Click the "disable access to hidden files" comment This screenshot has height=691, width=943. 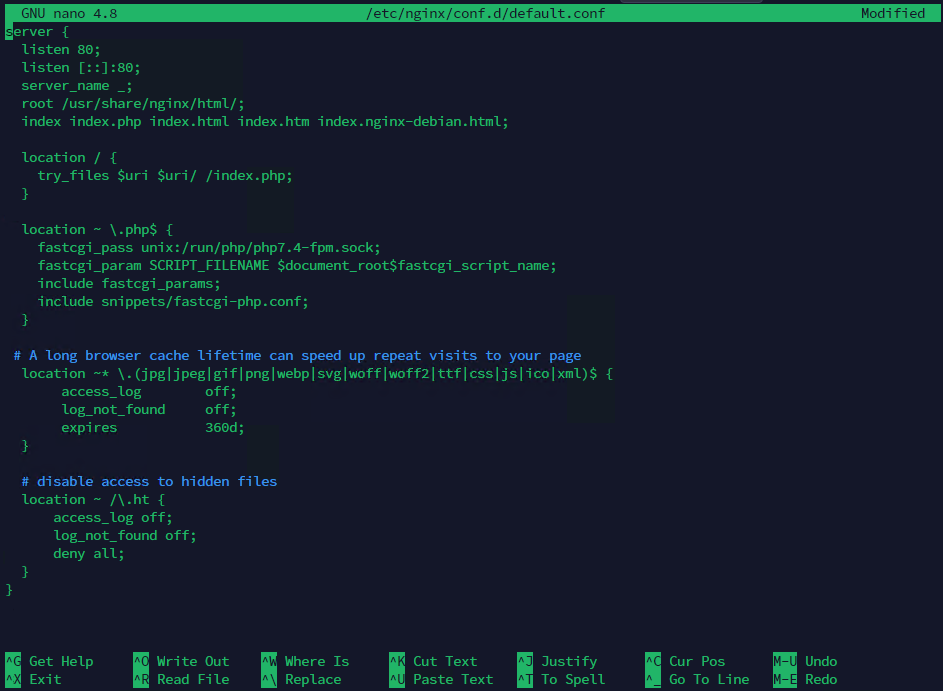pos(149,482)
